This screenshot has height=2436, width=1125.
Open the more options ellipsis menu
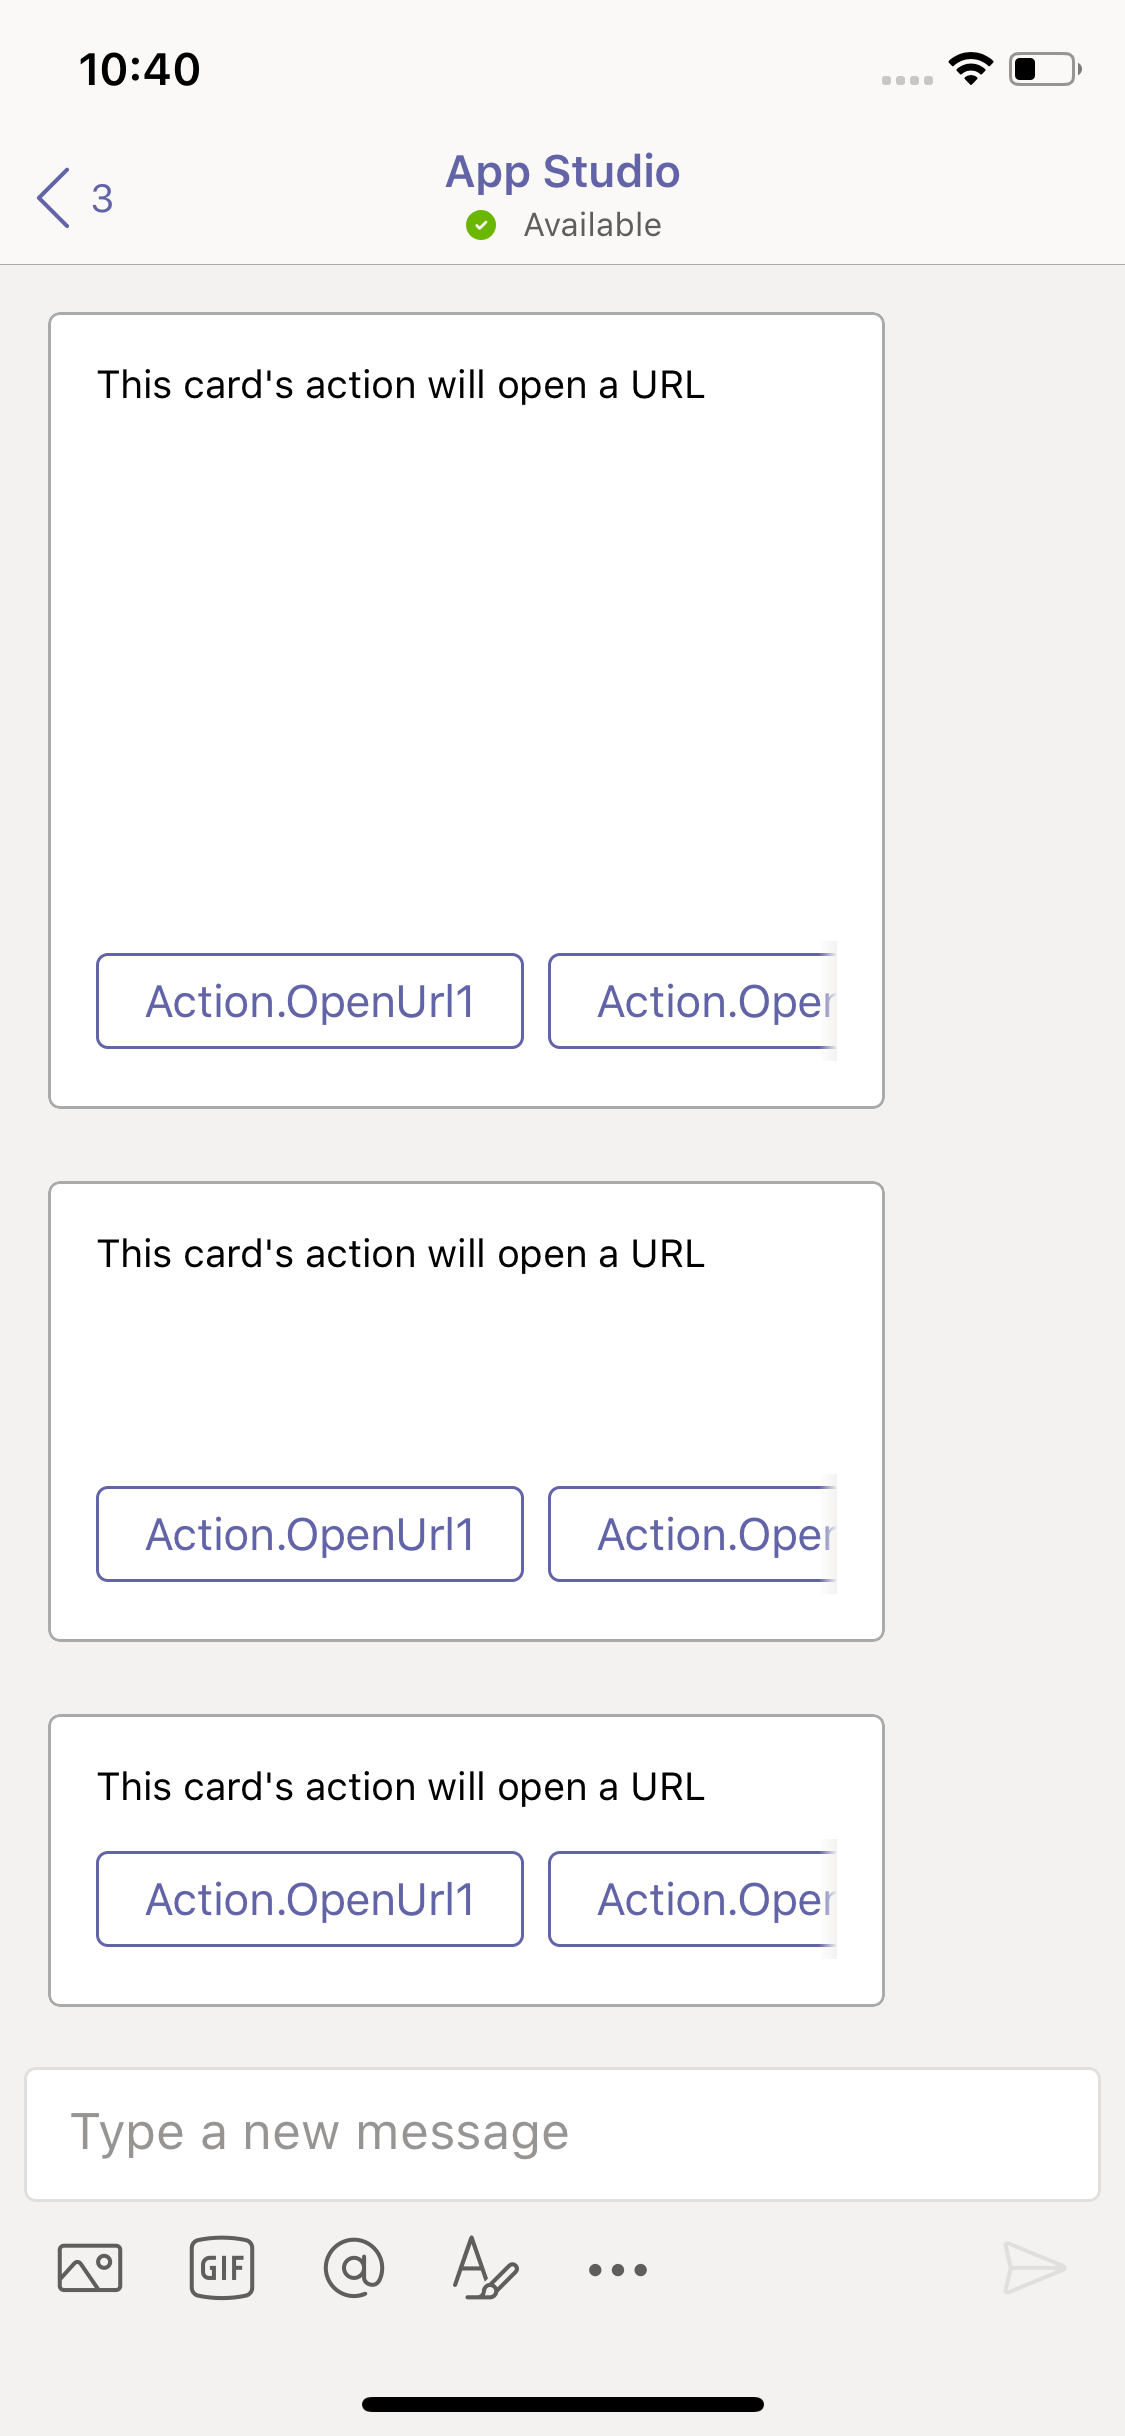(x=617, y=2270)
